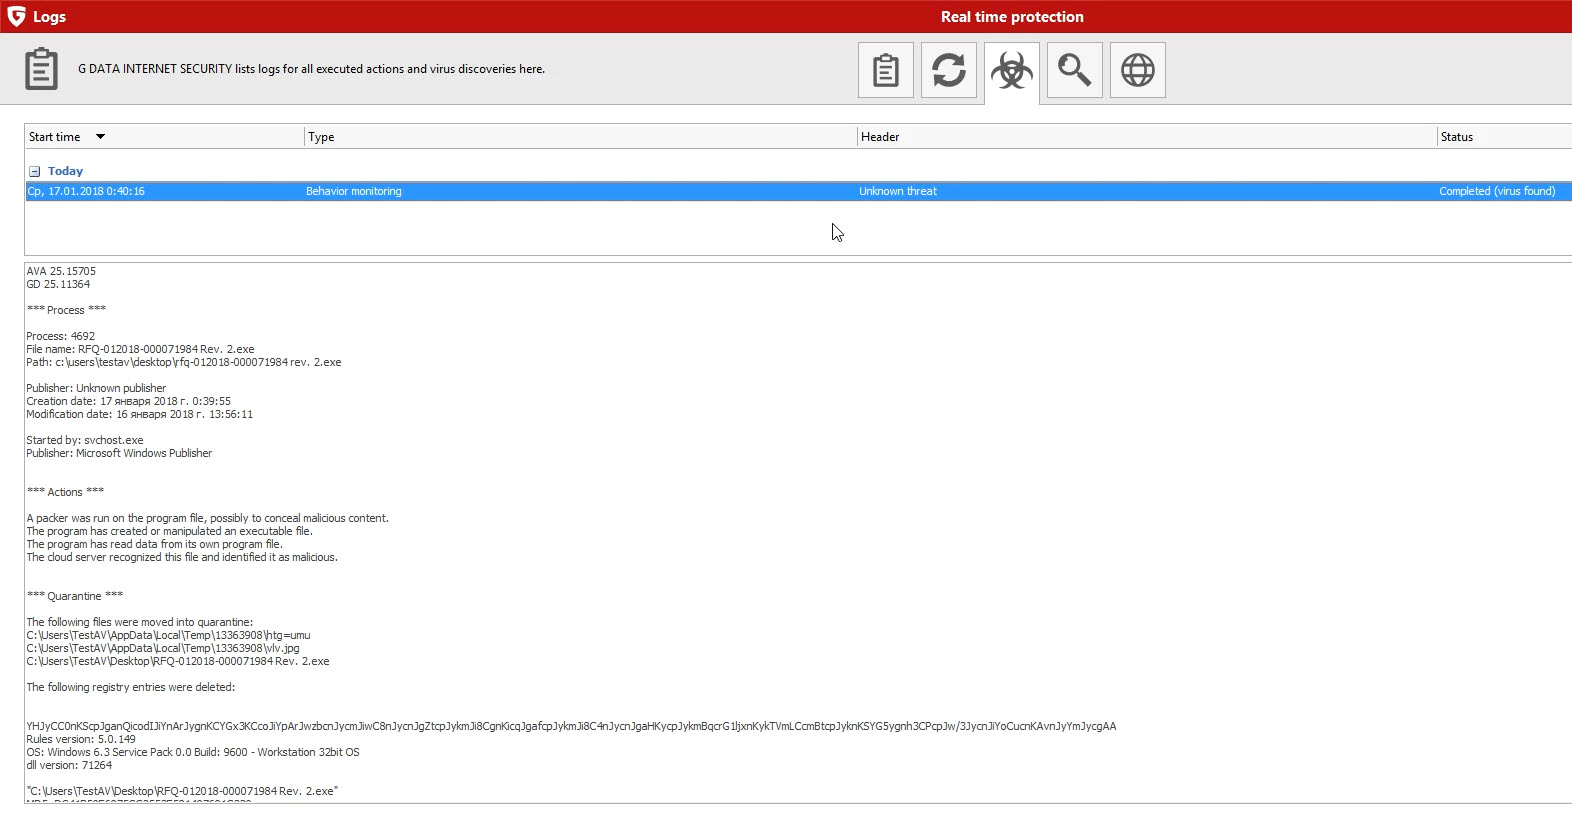This screenshot has width=1572, height=817.
Task: Open the magnifier virus scan logs tab
Action: coord(1075,70)
